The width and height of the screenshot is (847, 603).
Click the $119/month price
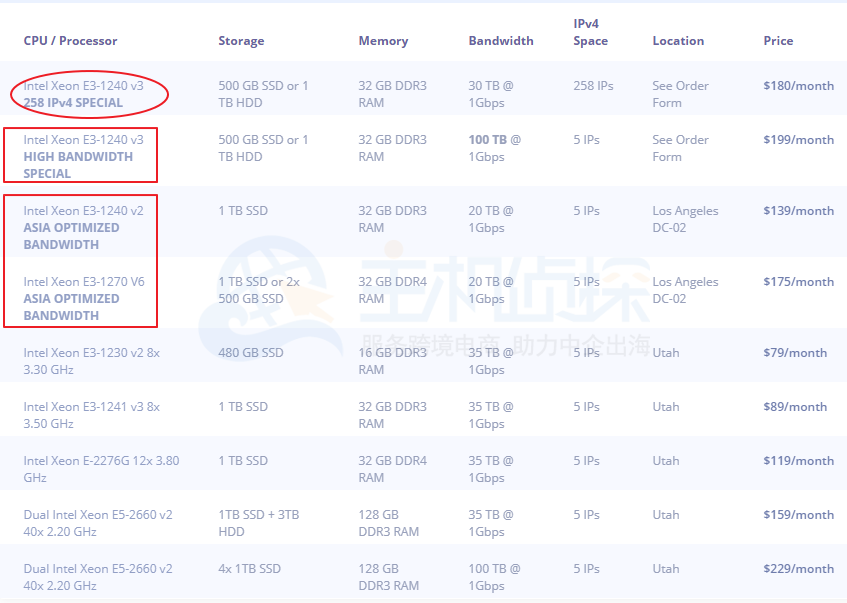coord(798,461)
